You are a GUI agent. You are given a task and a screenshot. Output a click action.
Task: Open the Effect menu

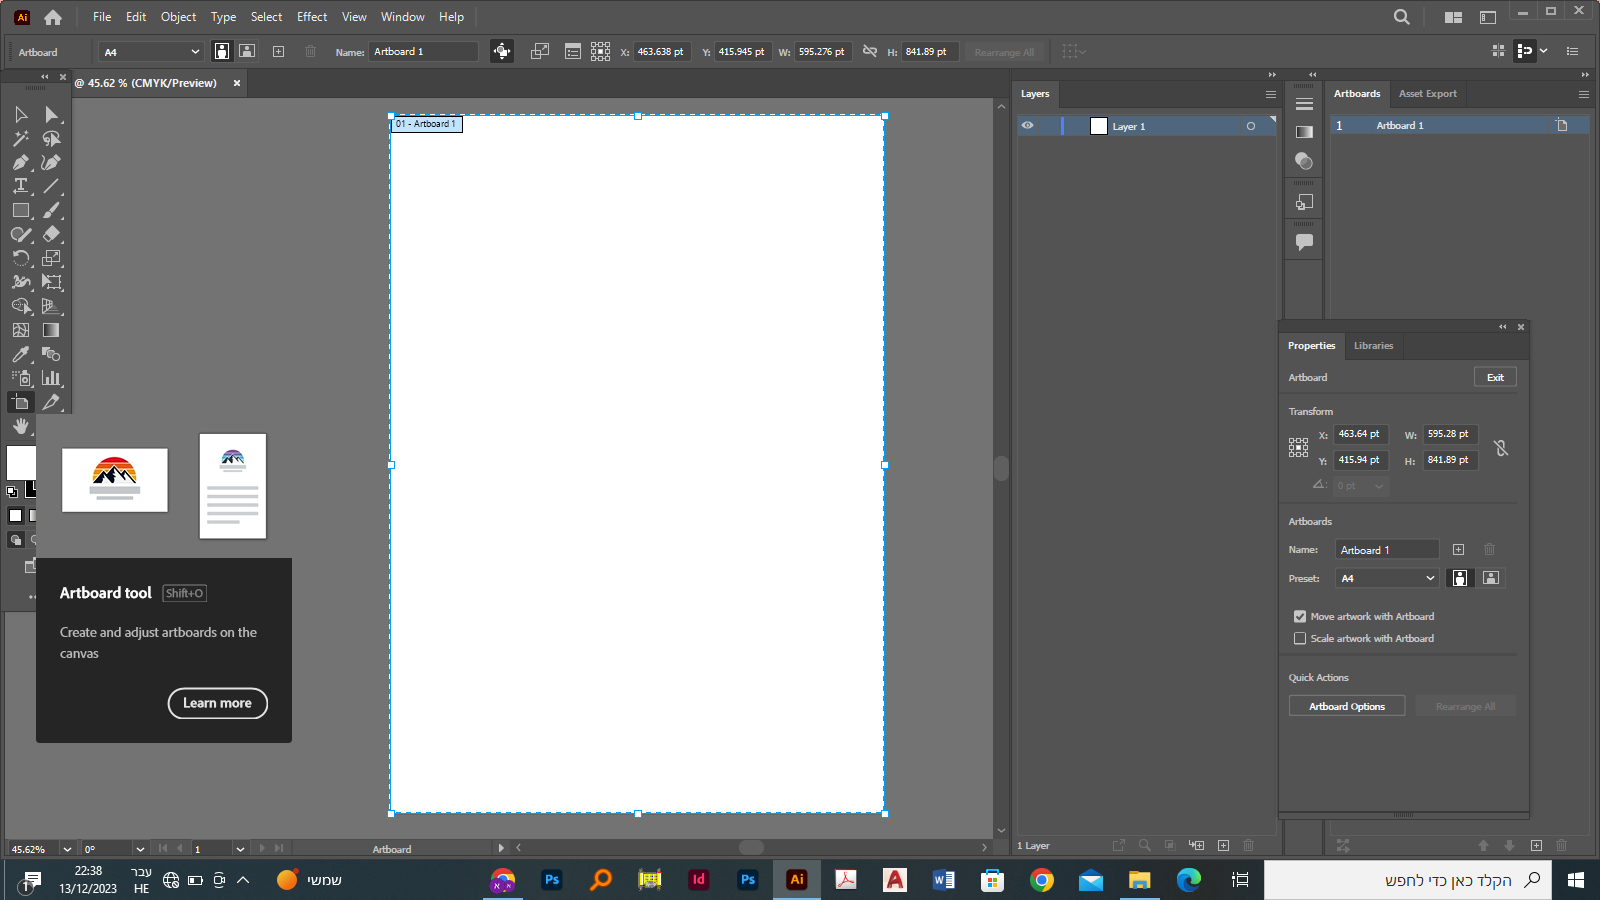point(311,17)
